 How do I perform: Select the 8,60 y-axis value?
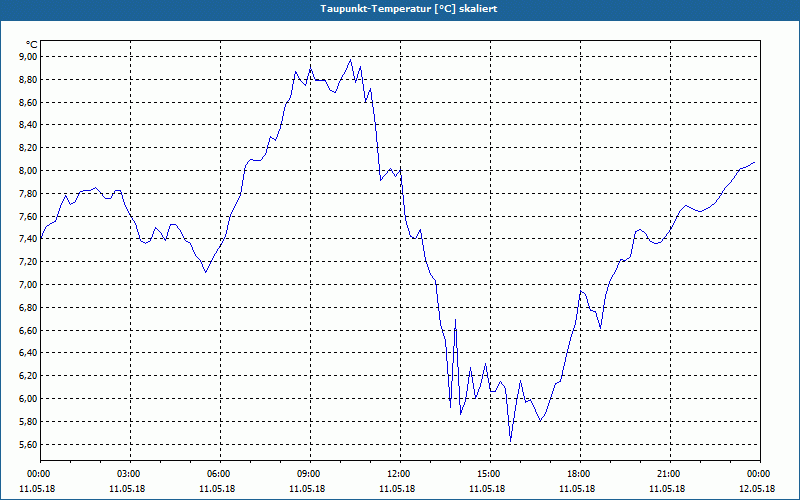tap(29, 103)
